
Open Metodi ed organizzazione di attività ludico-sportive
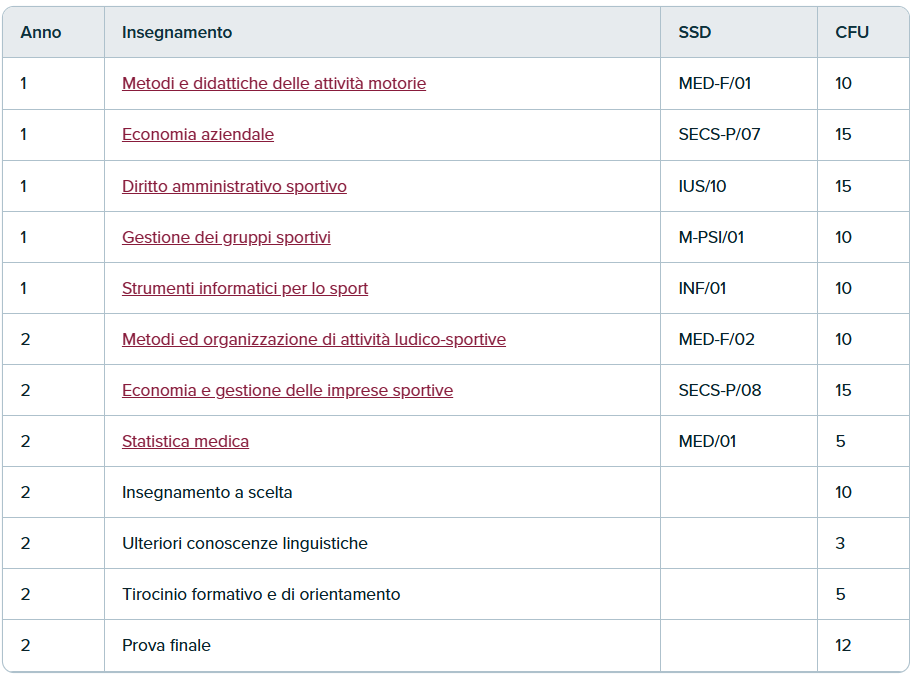coord(314,339)
